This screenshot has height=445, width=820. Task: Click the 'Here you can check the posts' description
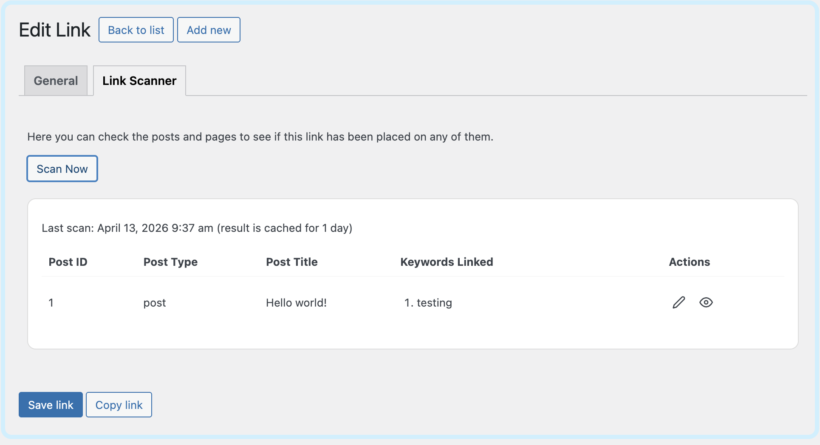(260, 137)
